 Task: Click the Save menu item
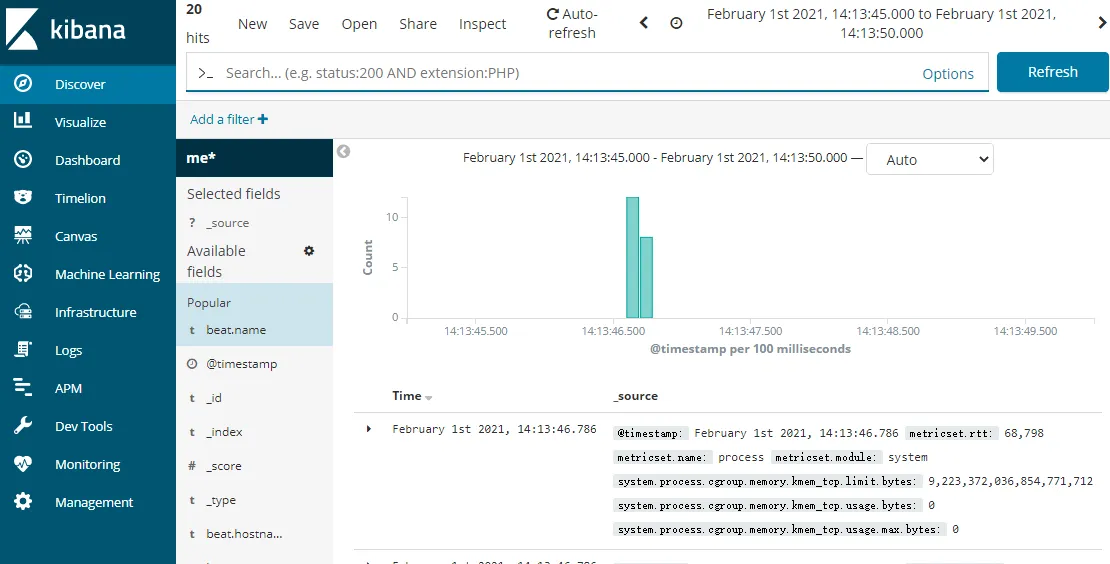(x=304, y=24)
